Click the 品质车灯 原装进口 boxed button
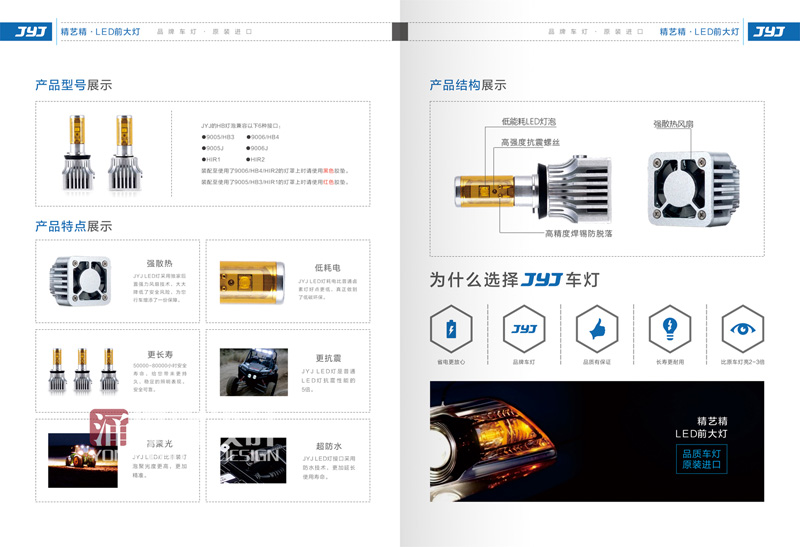The height and width of the screenshot is (547, 800). point(702,459)
